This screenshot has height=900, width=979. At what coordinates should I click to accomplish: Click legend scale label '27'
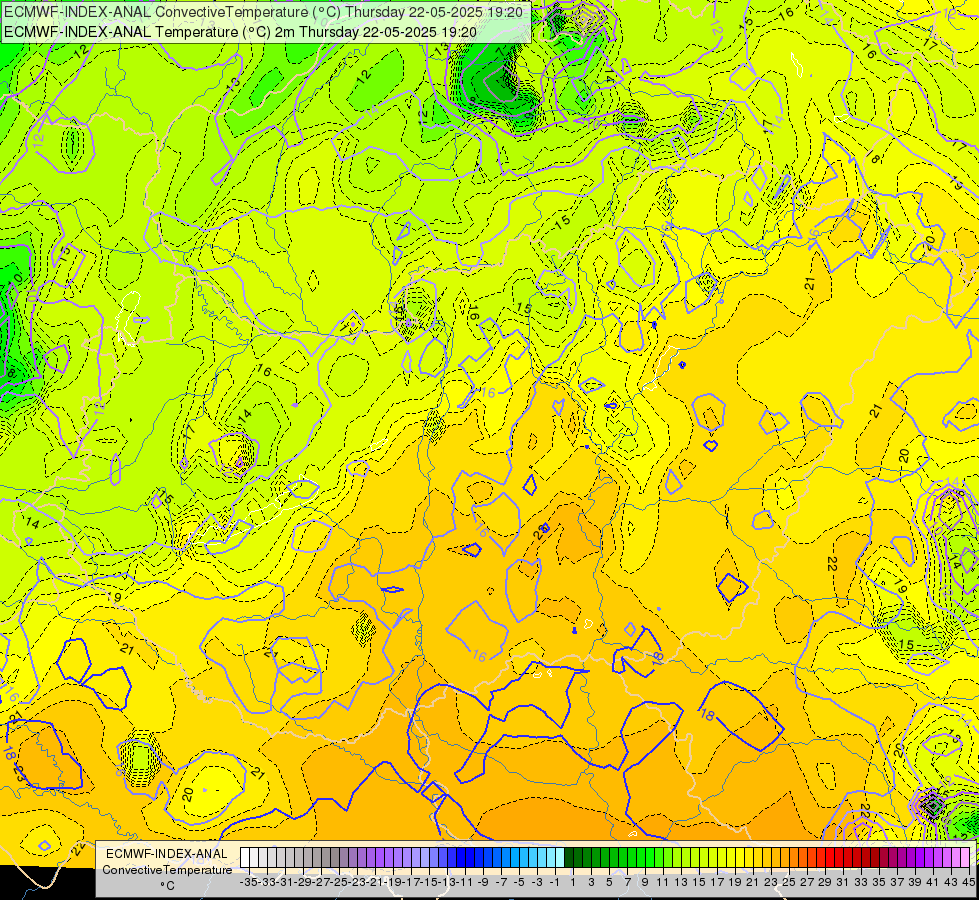coord(807,883)
